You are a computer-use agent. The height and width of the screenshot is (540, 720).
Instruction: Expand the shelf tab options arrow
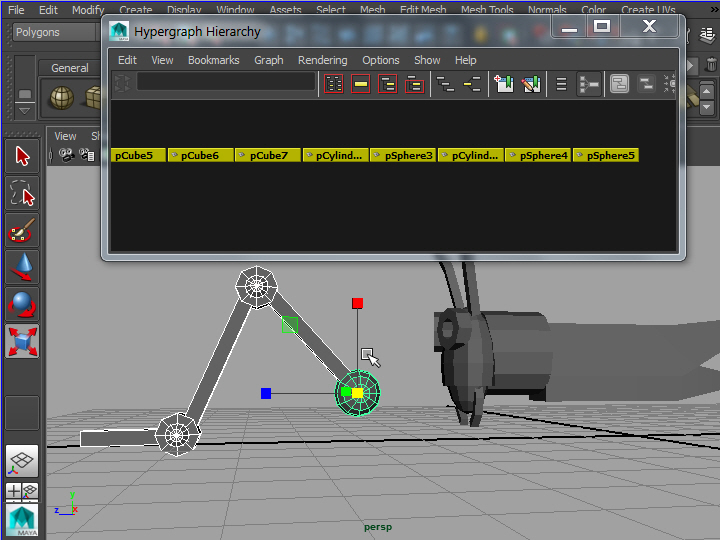point(24,111)
